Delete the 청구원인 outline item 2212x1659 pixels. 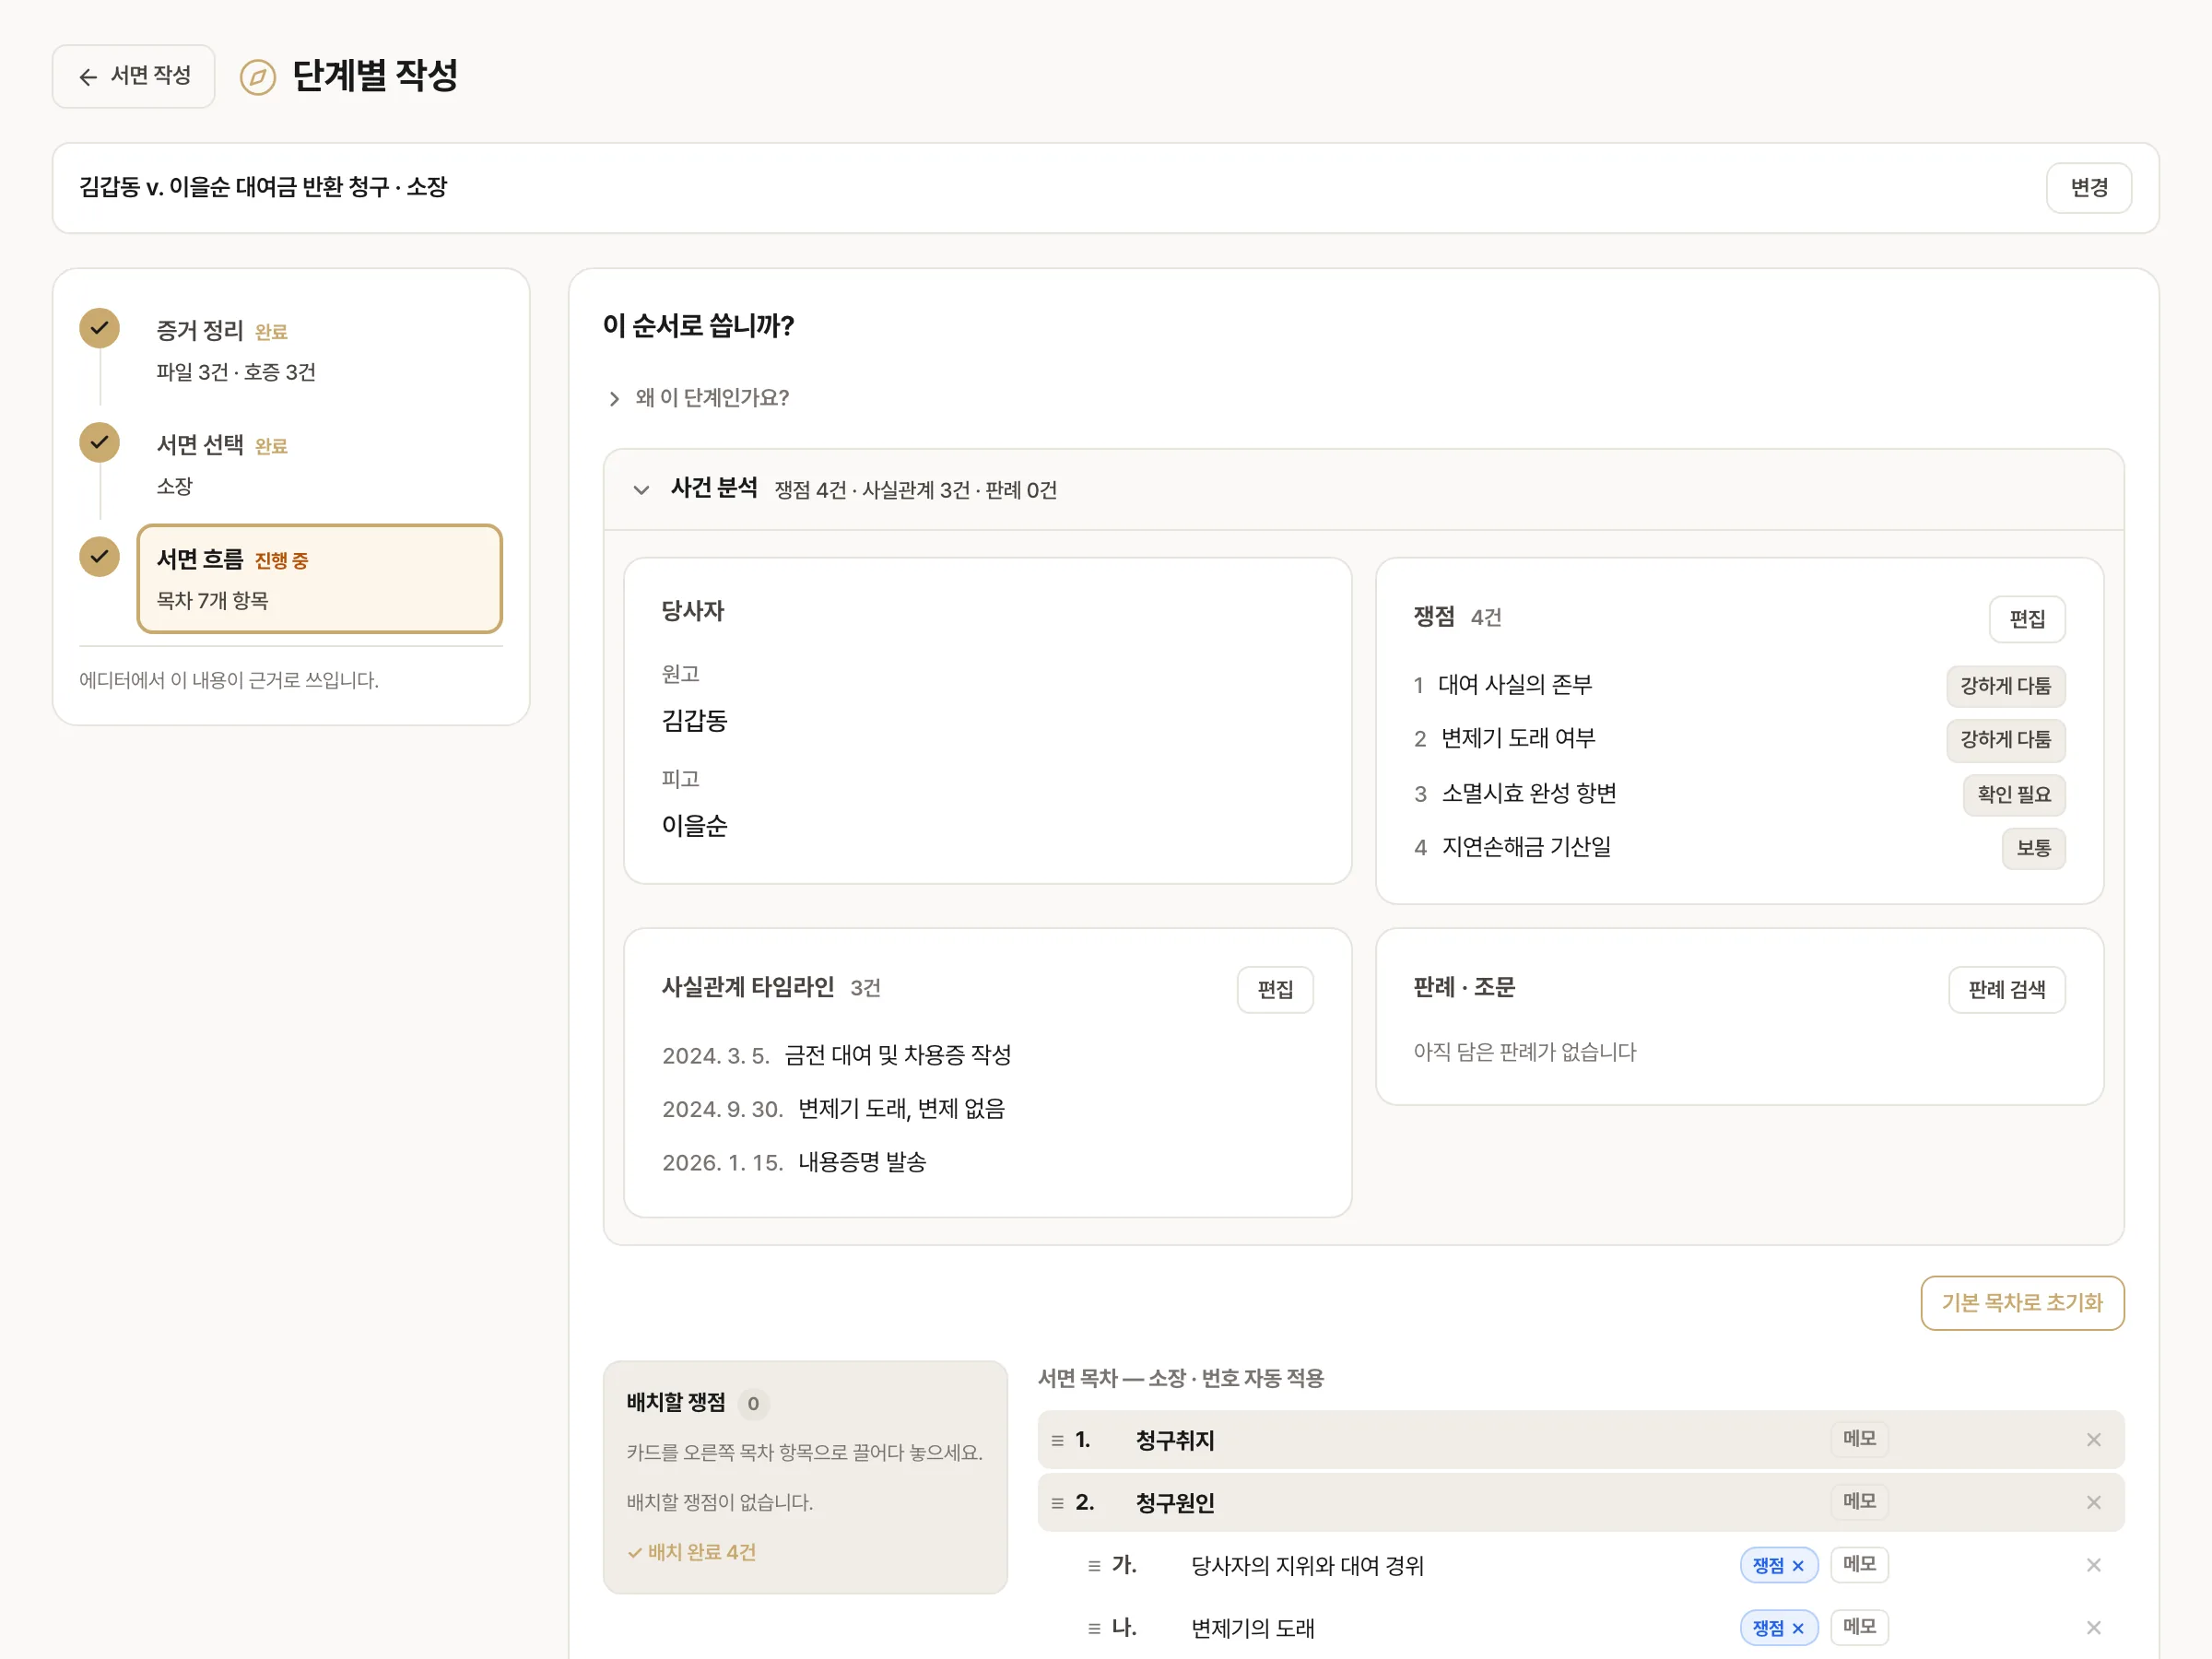click(2093, 1503)
